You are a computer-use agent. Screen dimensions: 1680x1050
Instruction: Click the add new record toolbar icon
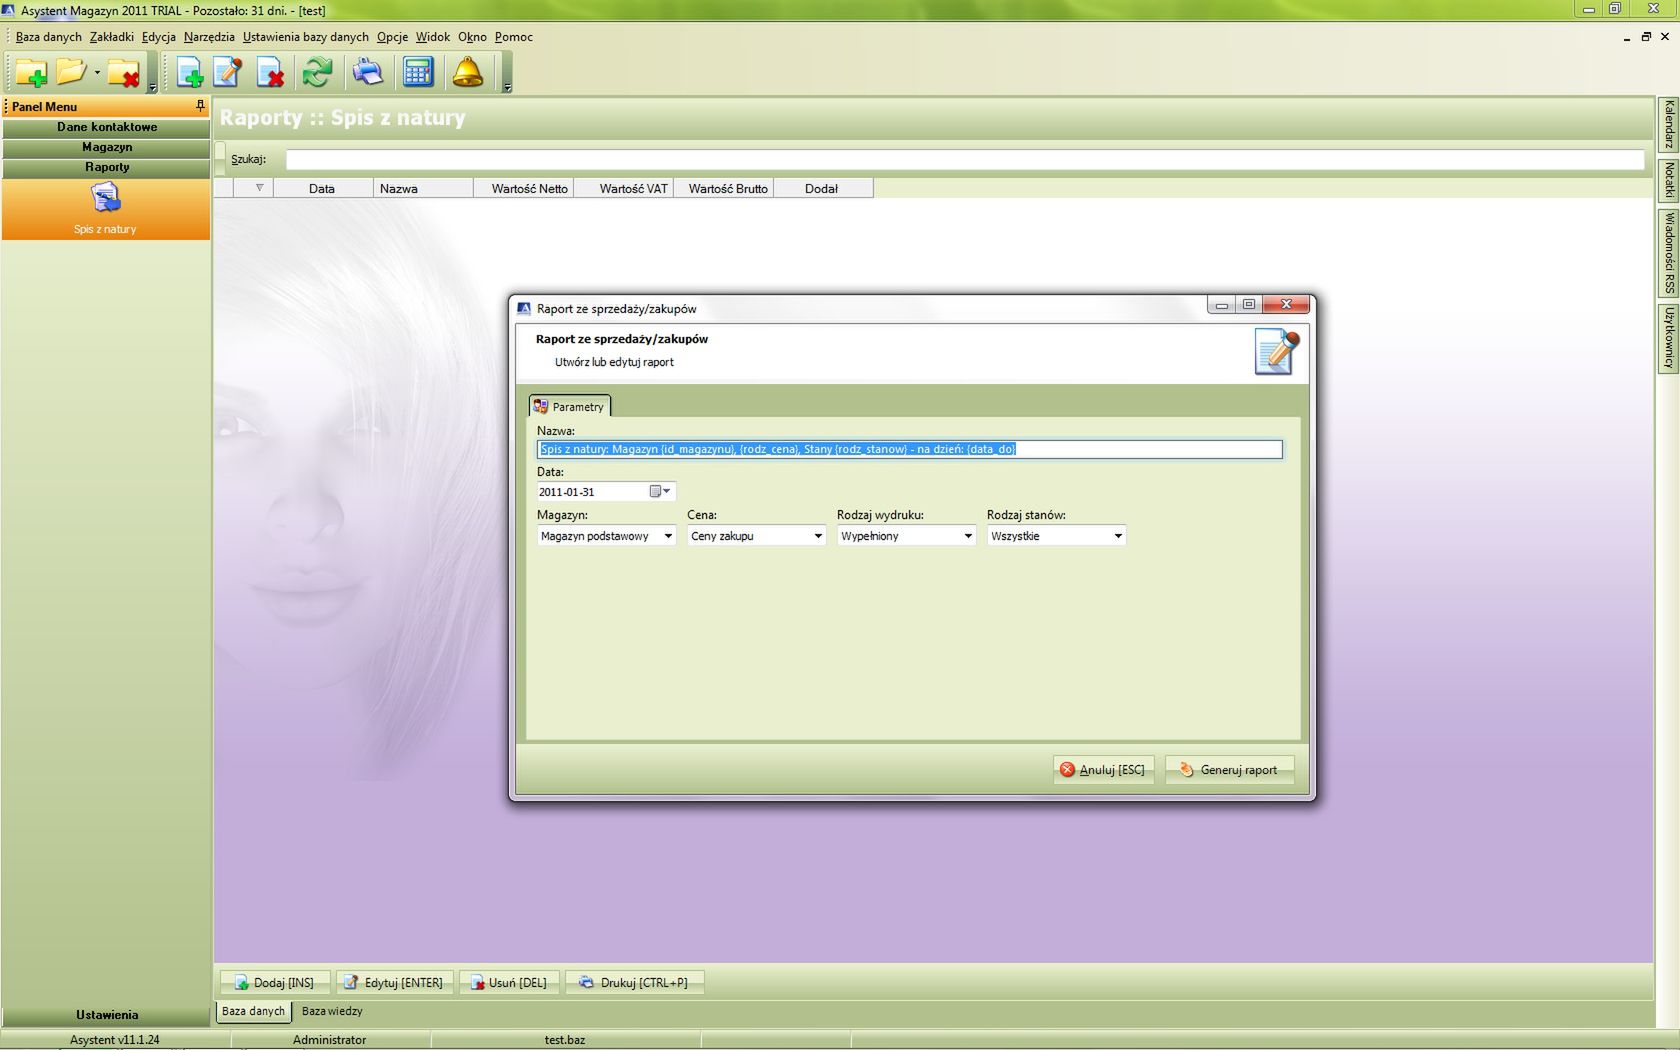click(189, 72)
